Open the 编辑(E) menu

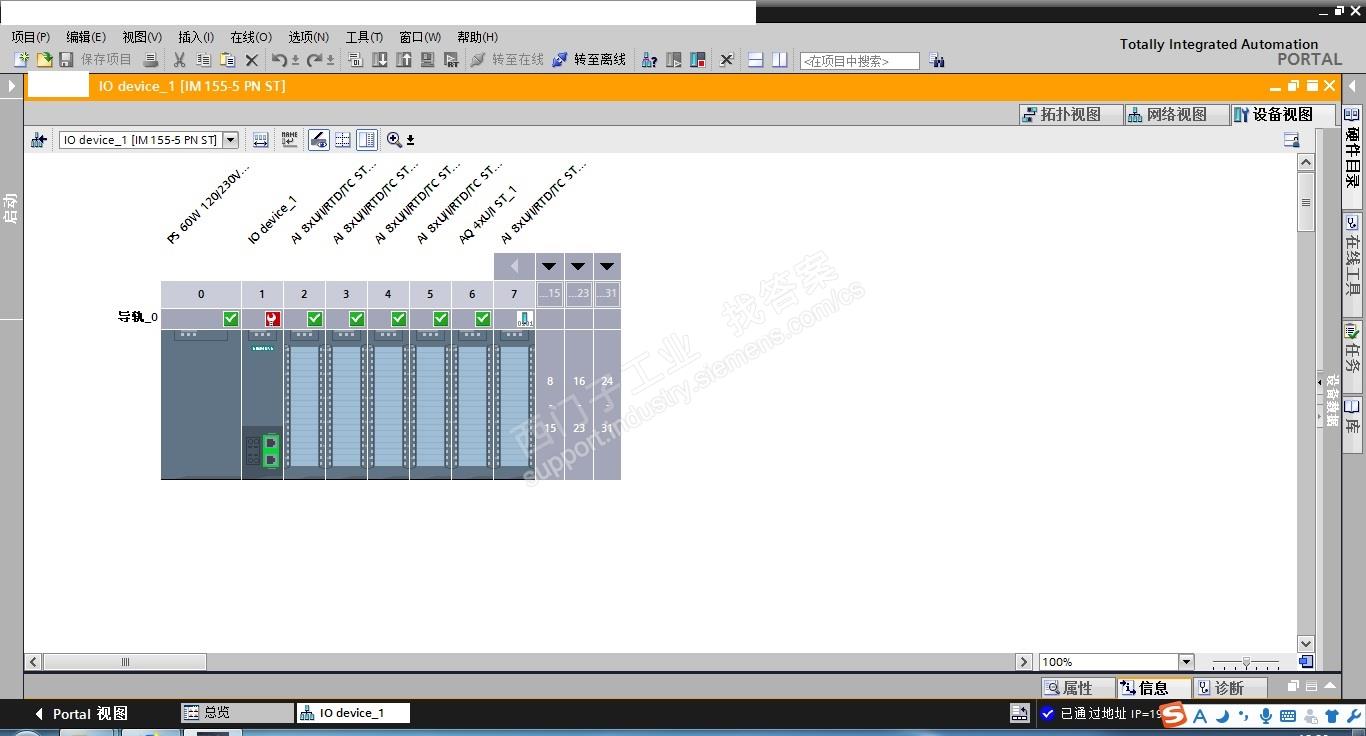click(86, 37)
